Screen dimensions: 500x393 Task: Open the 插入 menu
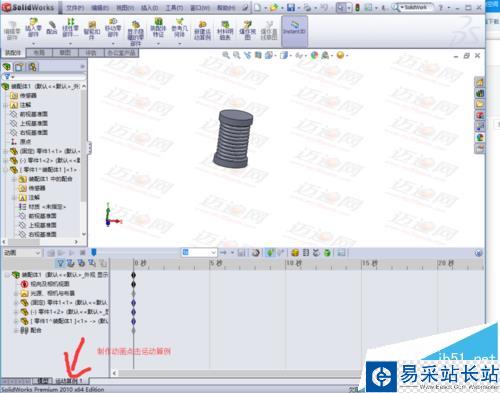pos(149,7)
